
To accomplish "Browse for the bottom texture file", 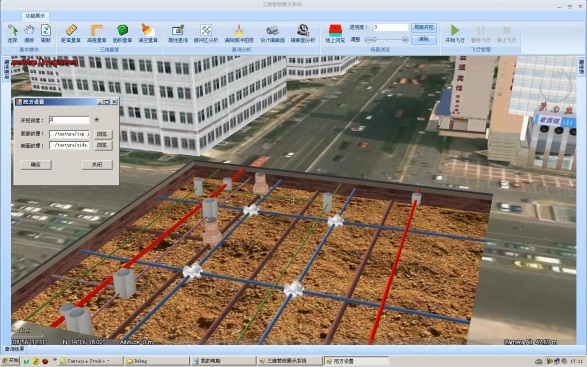I will pos(103,134).
